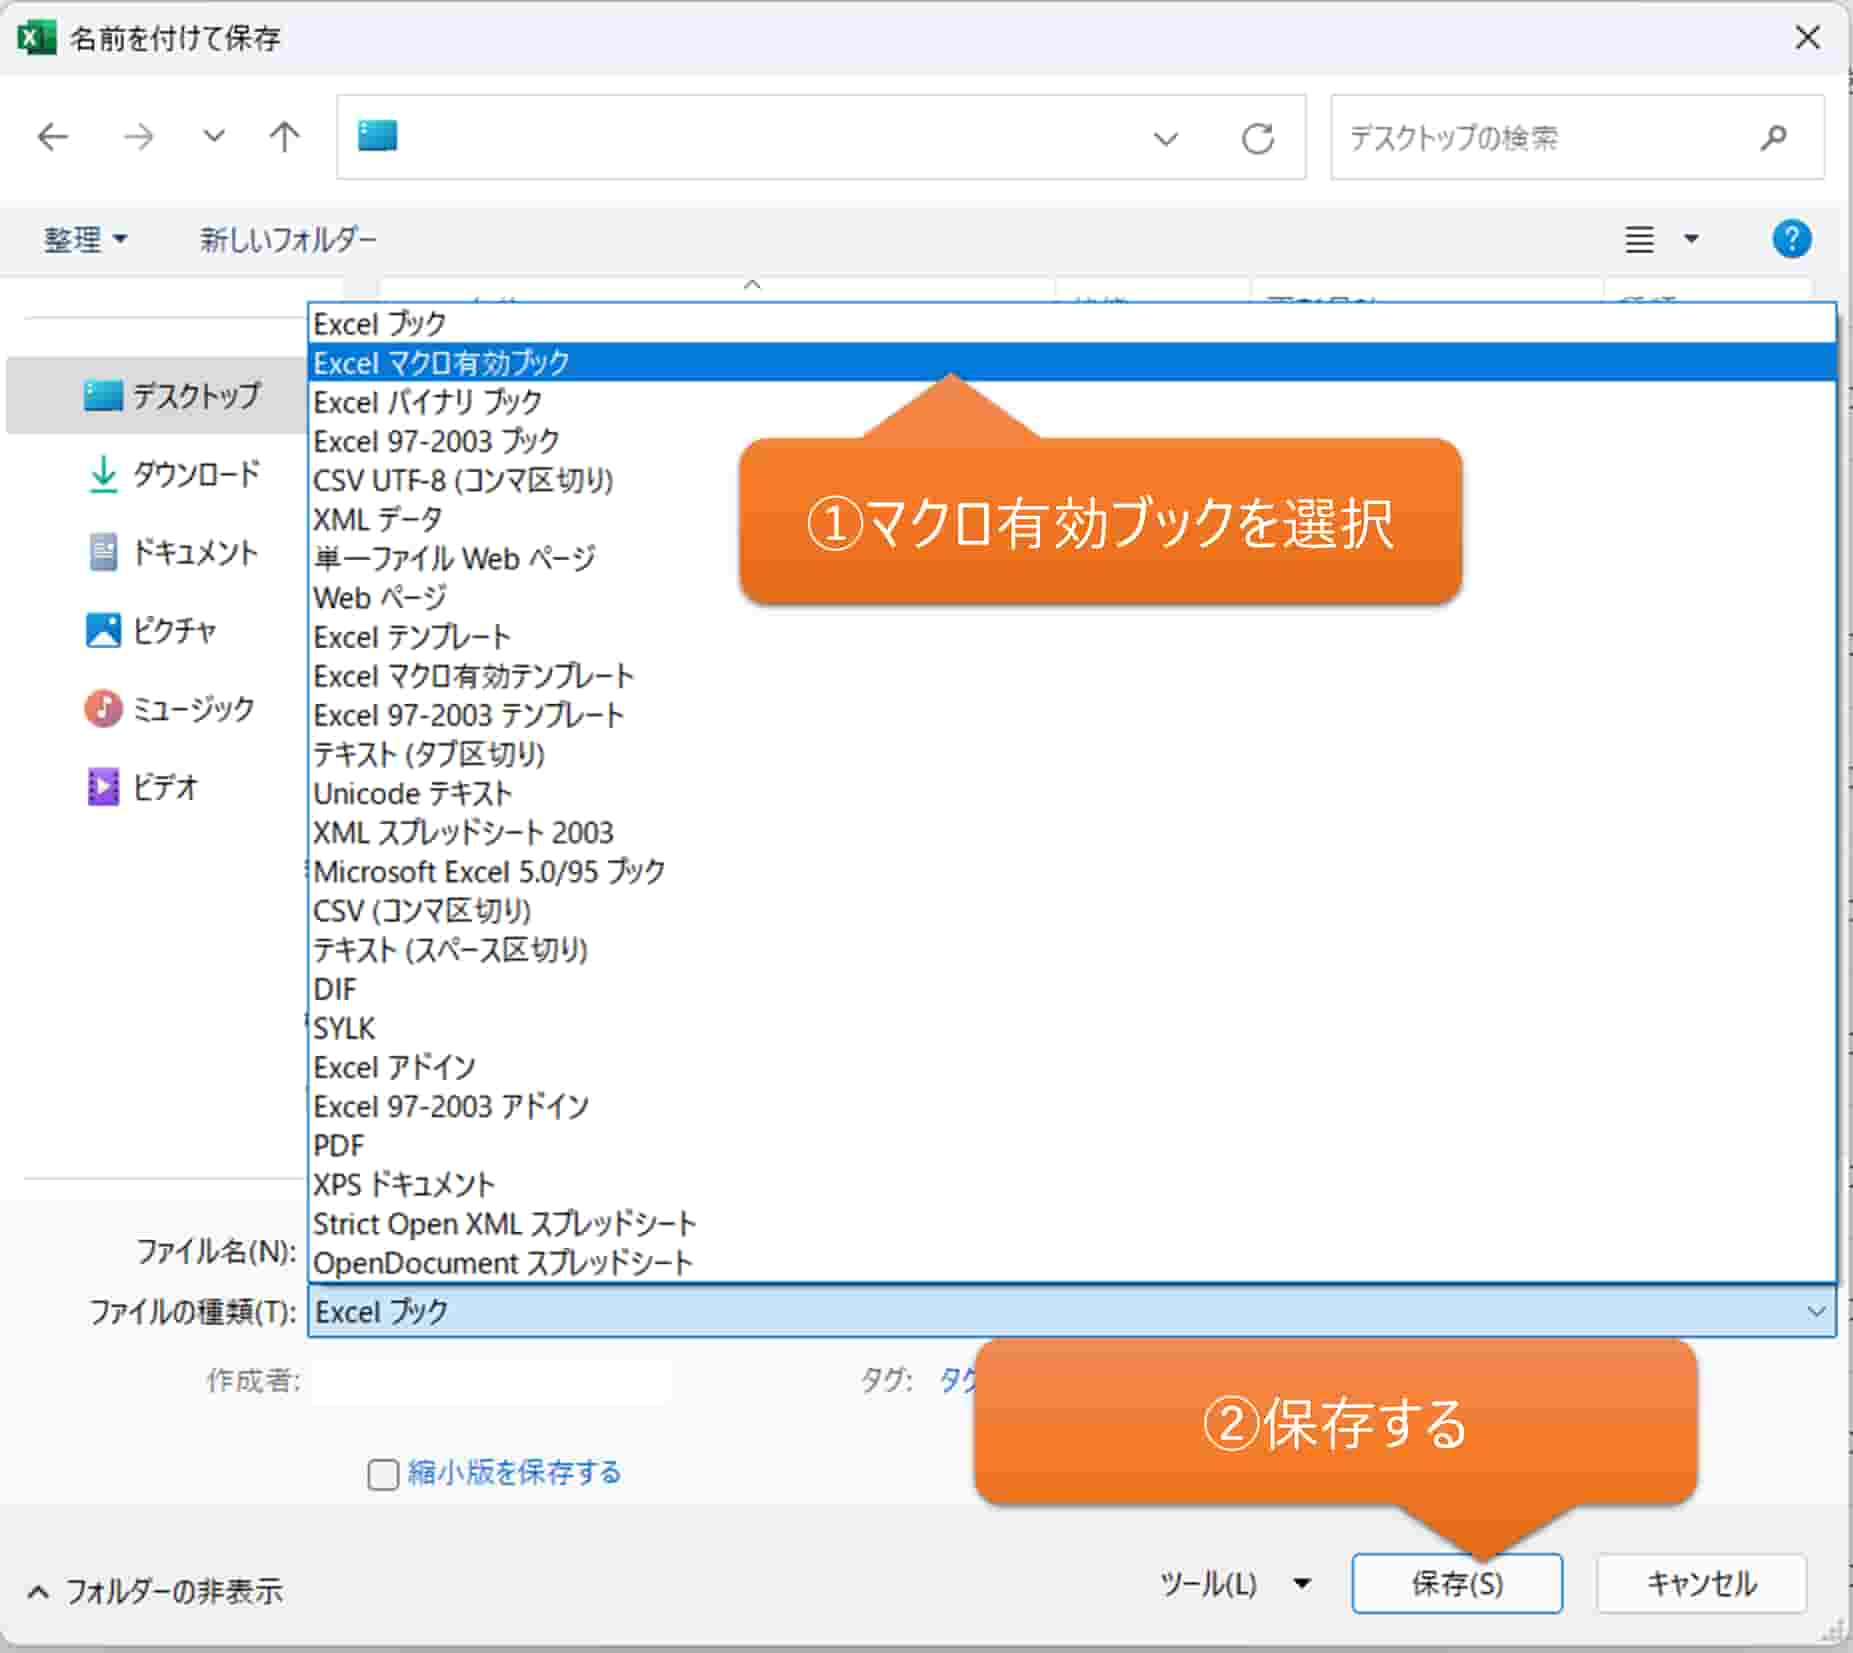Viewport: 1853px width, 1653px height.
Task: Close the 名前を付けて保存 dialog
Action: (x=1807, y=38)
